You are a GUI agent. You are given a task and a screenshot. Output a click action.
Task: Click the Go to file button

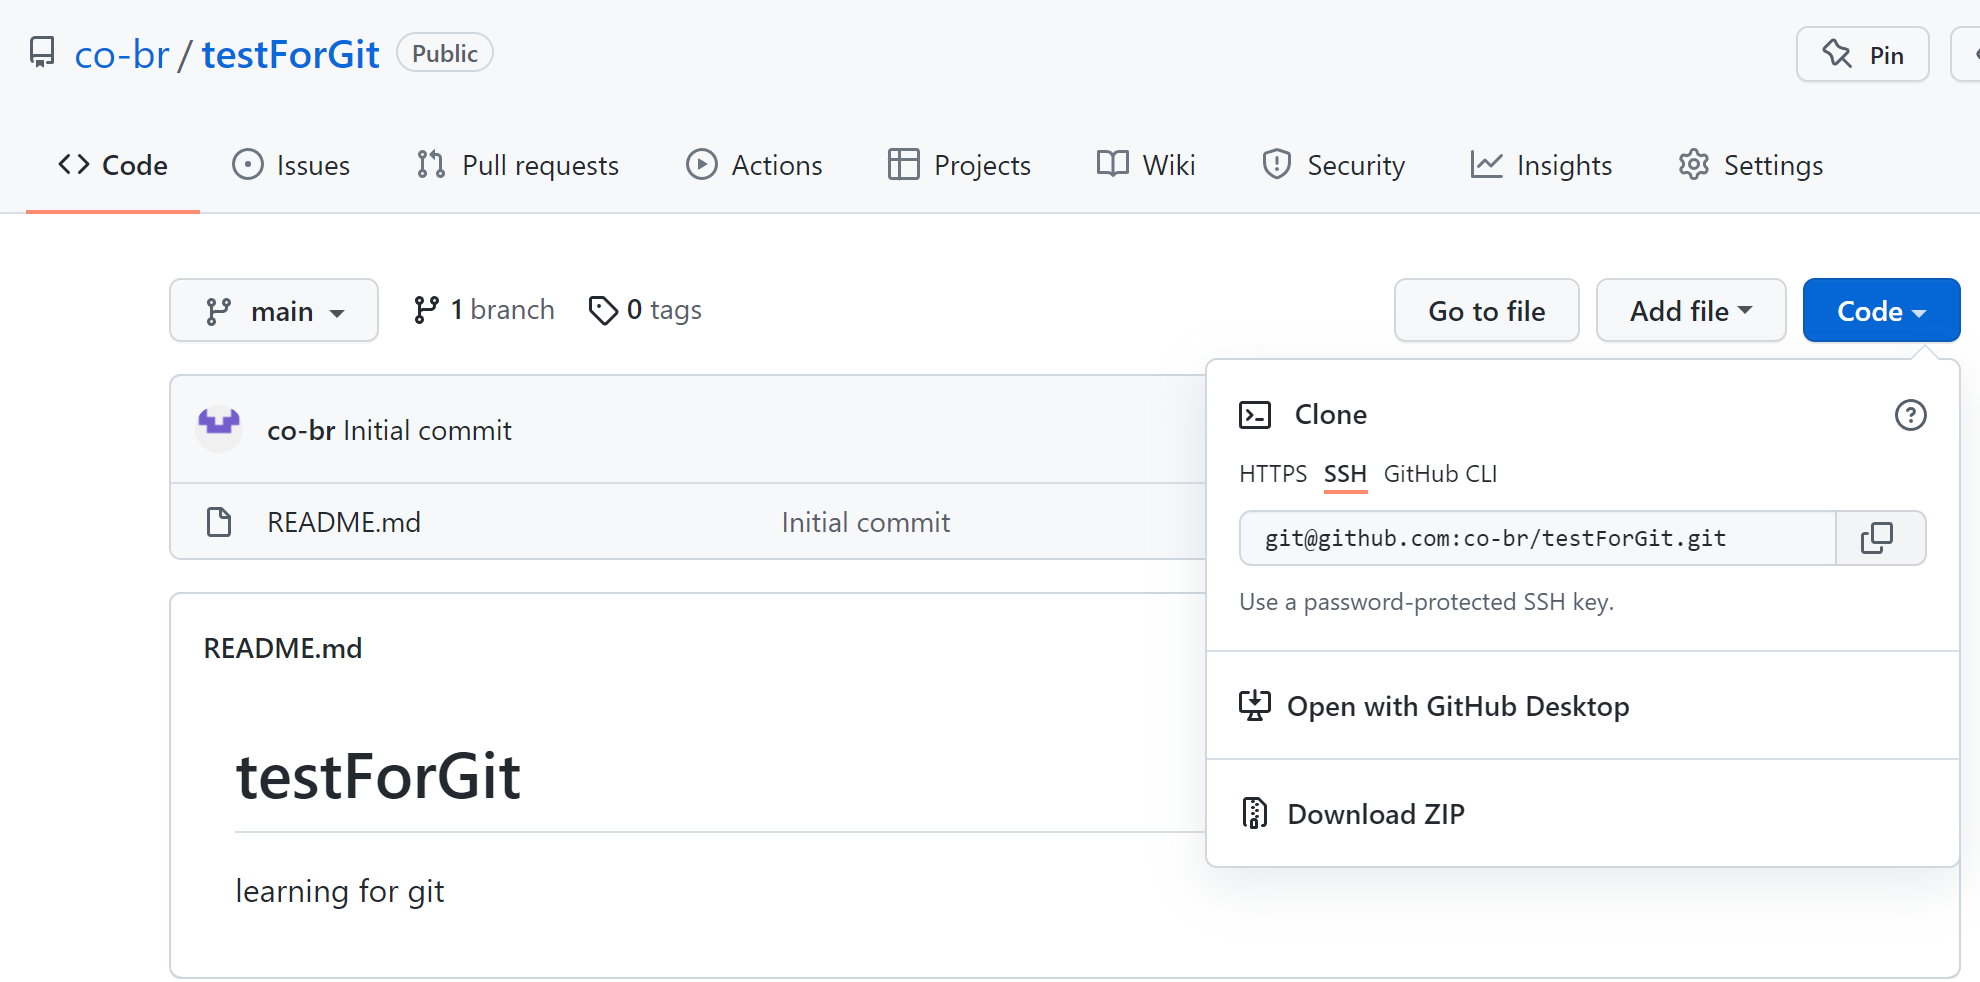(1486, 311)
